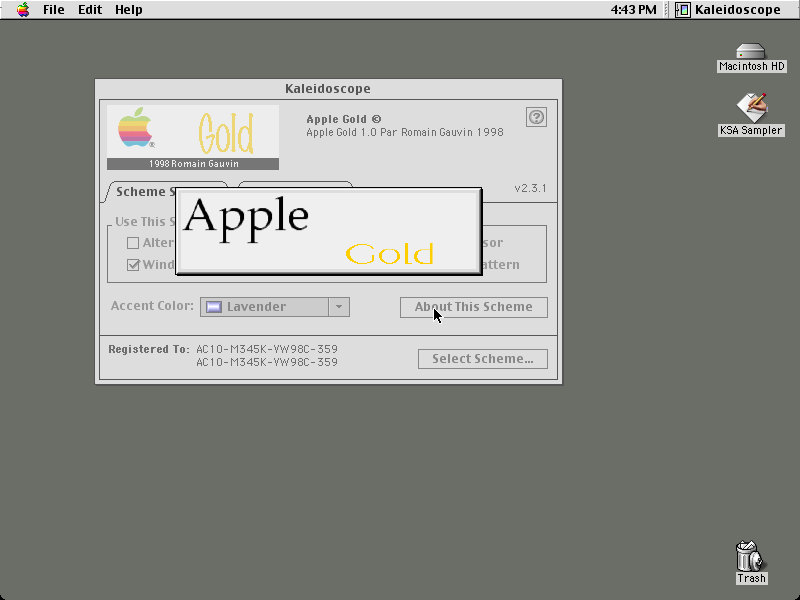This screenshot has height=600, width=800.
Task: Open the Apple menu
Action: 23,9
